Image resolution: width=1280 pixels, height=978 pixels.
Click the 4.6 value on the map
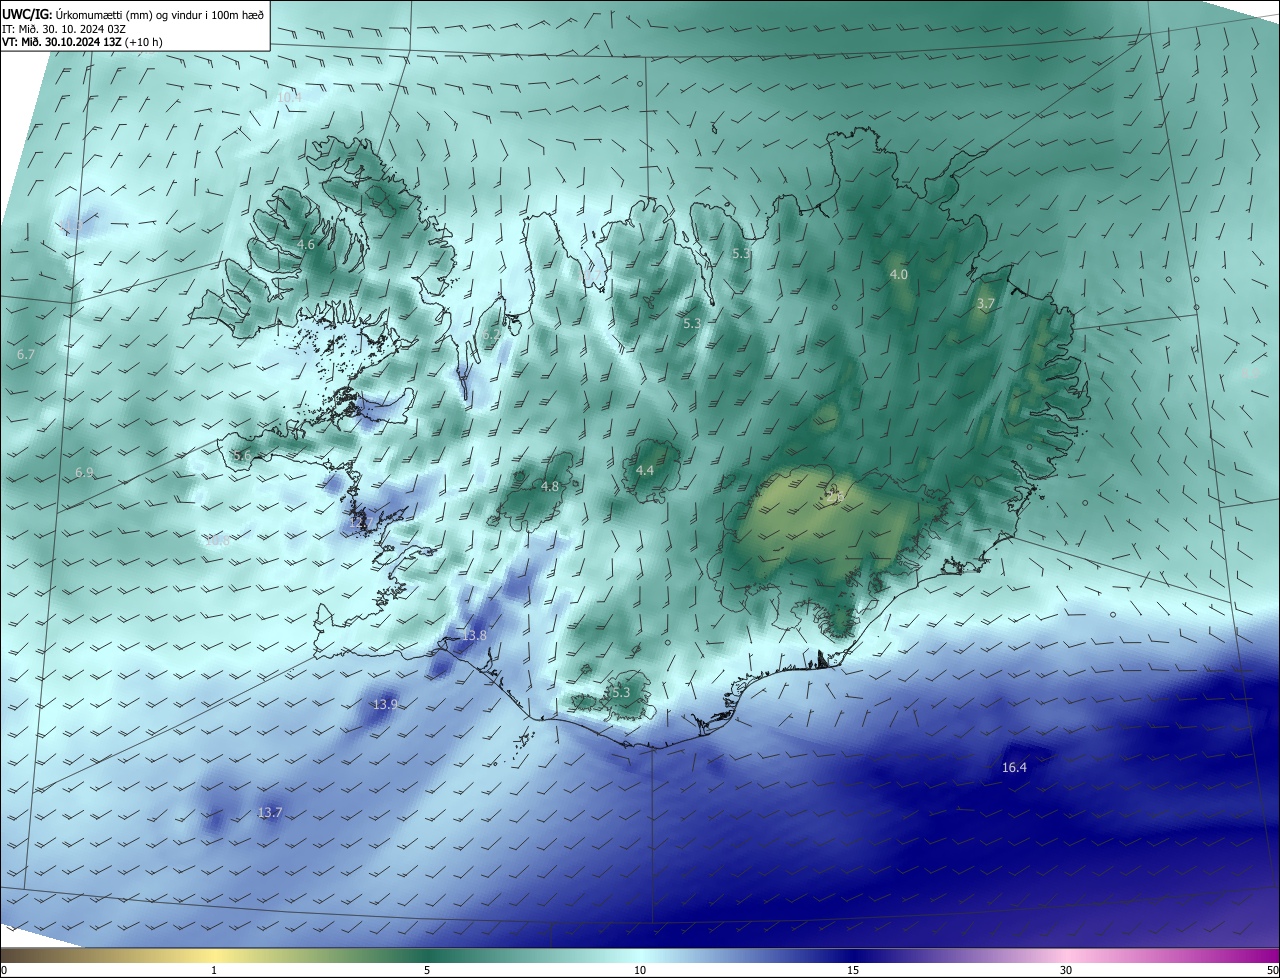point(307,244)
